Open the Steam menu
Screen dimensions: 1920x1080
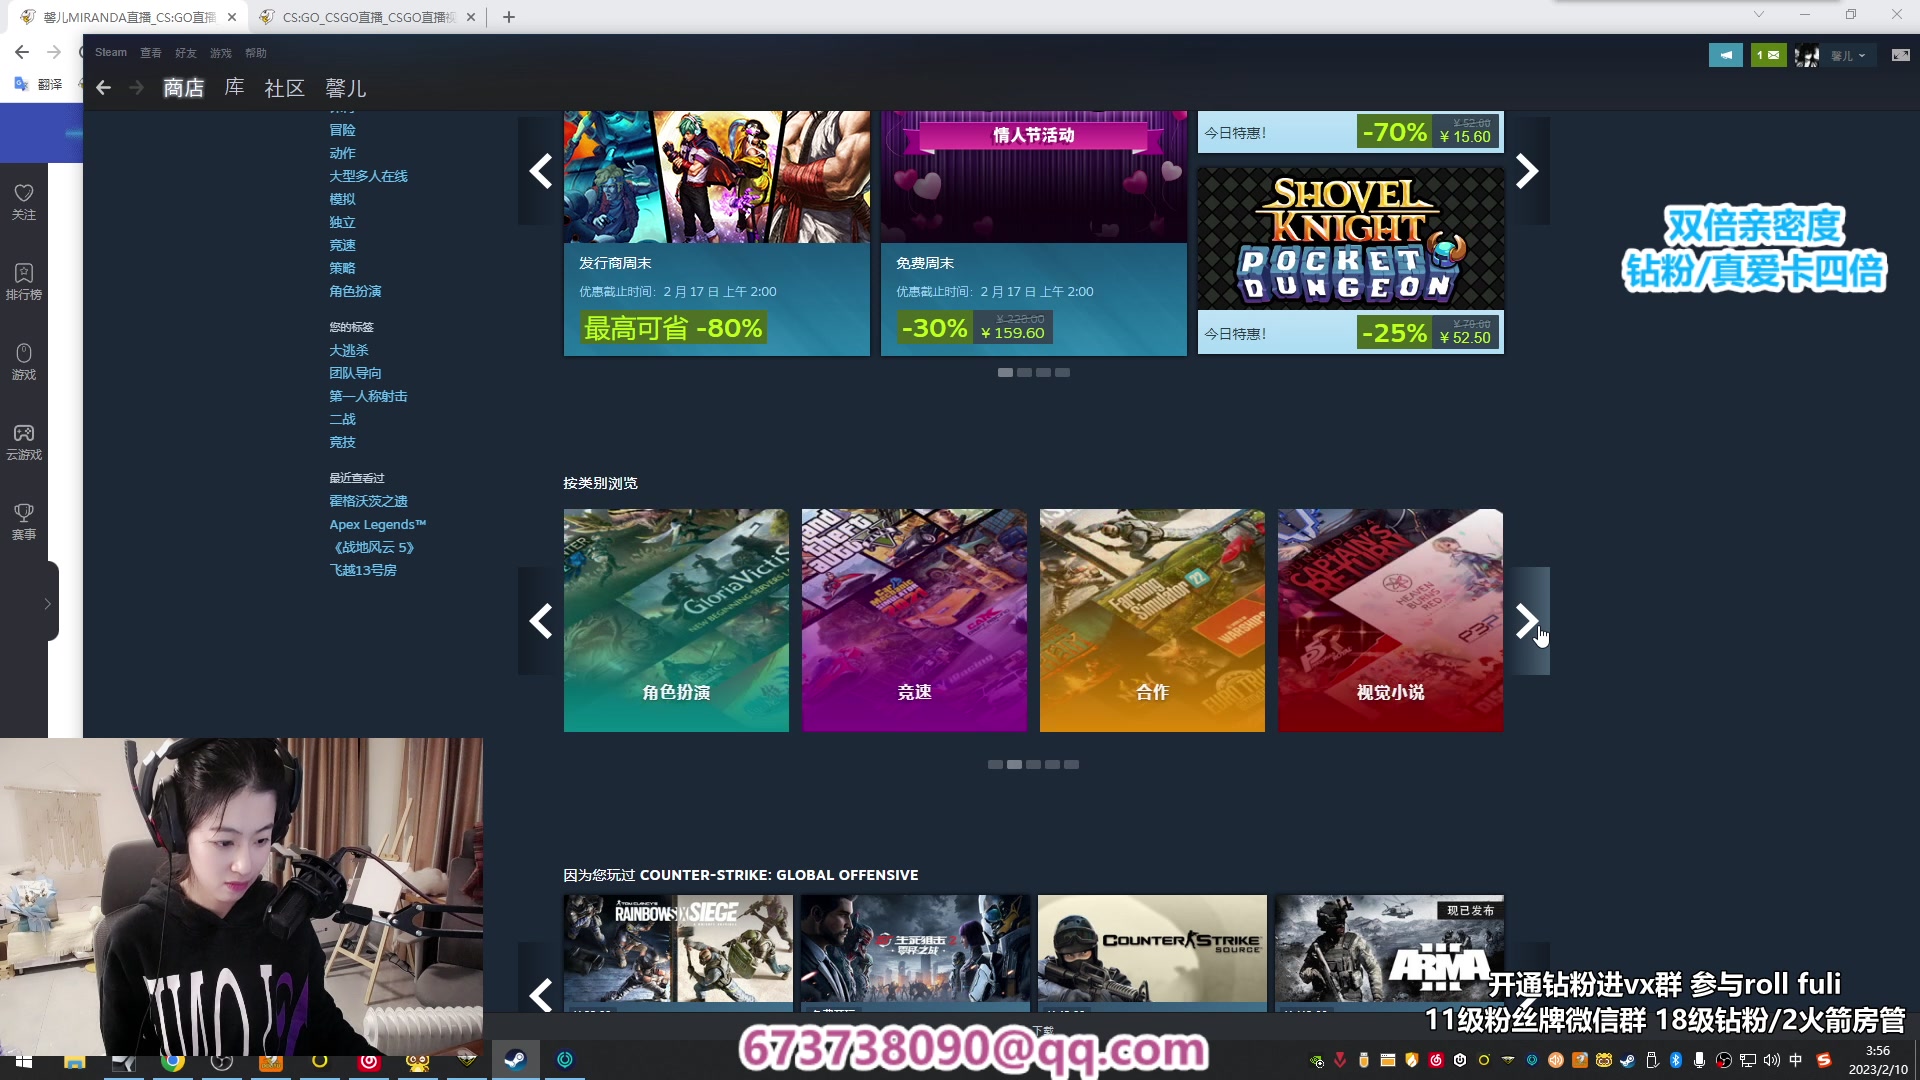tap(111, 52)
